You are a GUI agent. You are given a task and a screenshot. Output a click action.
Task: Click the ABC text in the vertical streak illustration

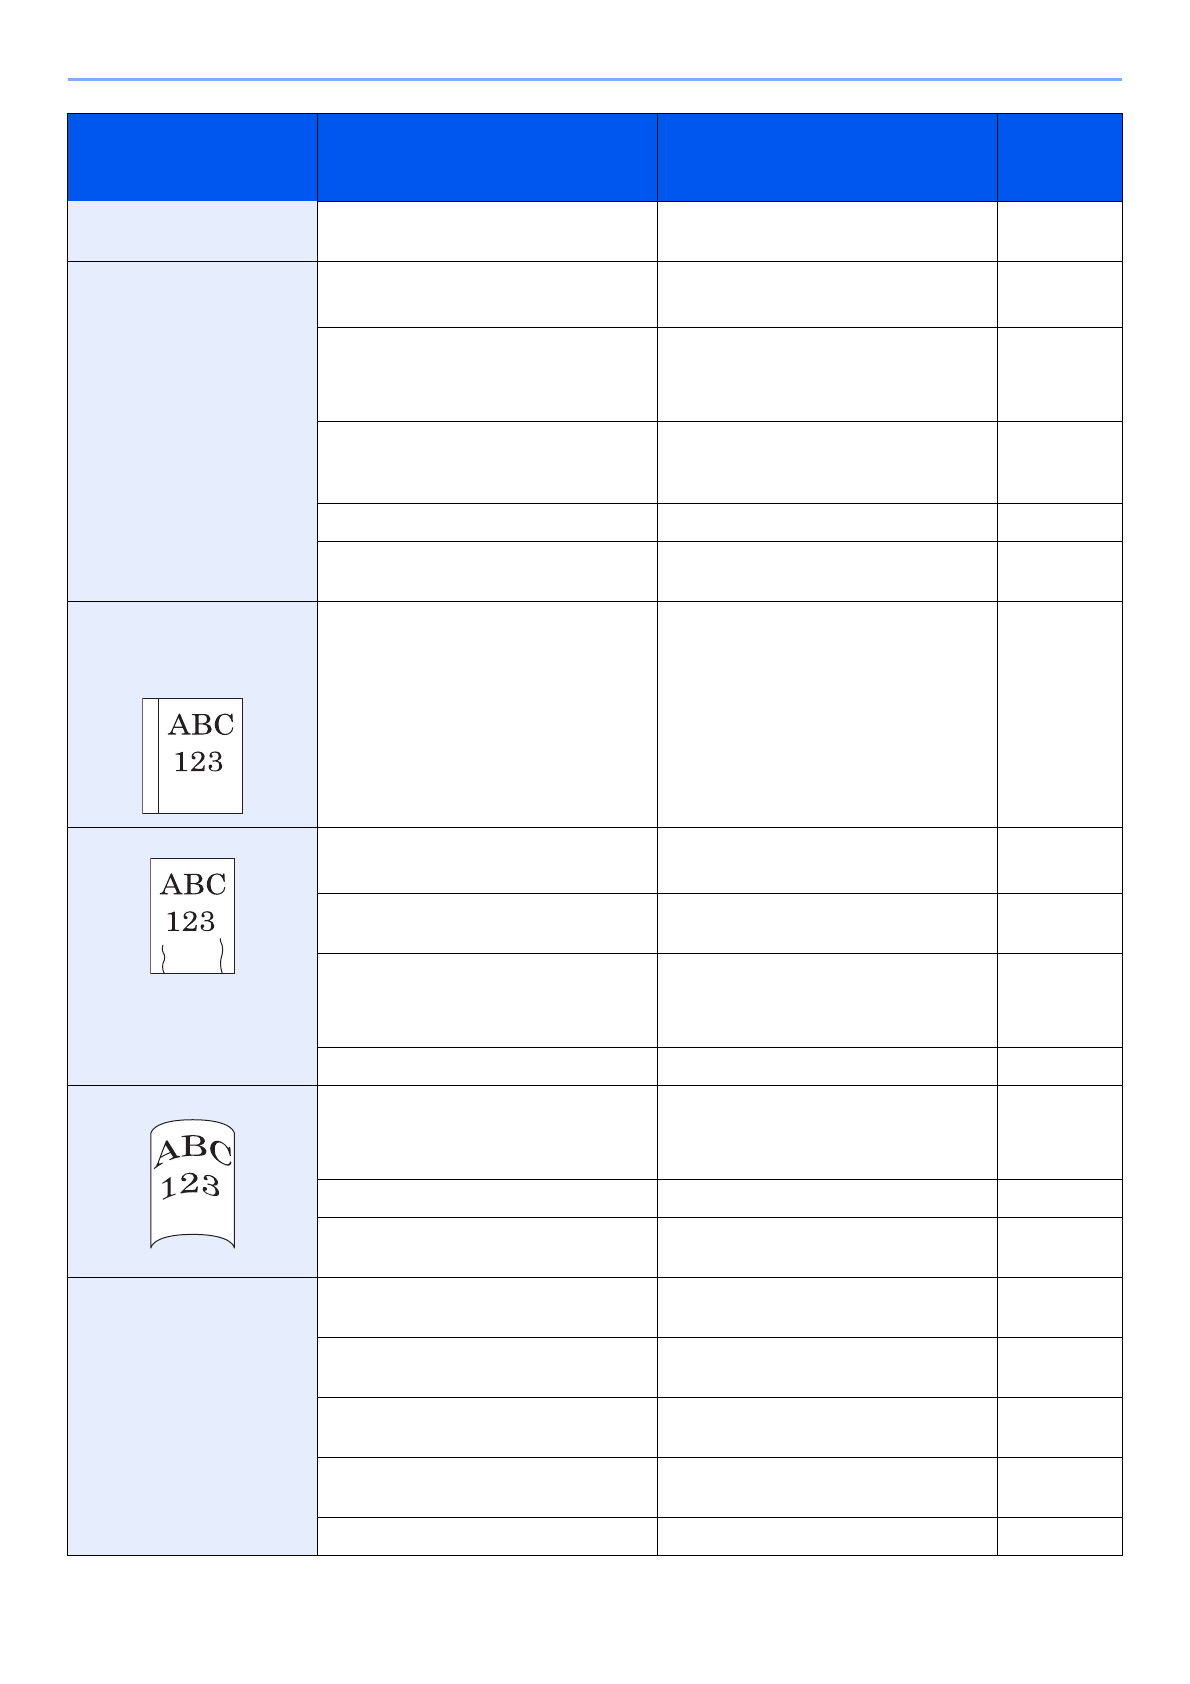point(201,725)
